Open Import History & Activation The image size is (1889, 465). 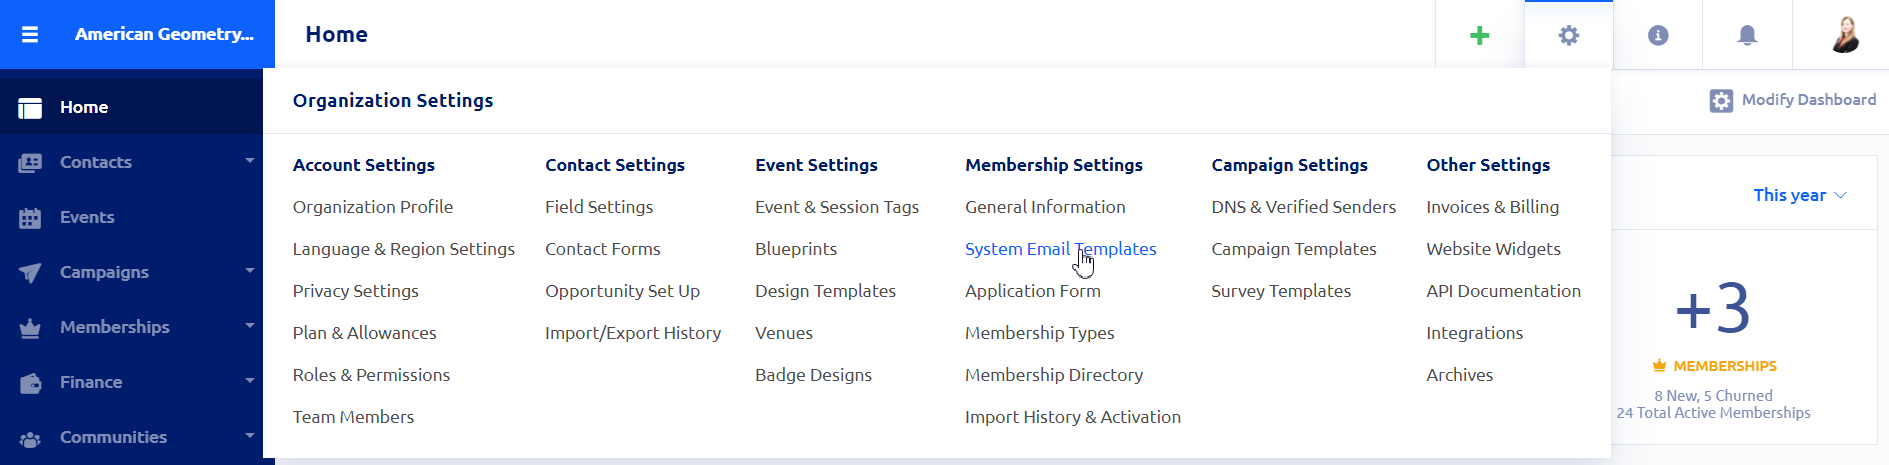coord(1073,417)
